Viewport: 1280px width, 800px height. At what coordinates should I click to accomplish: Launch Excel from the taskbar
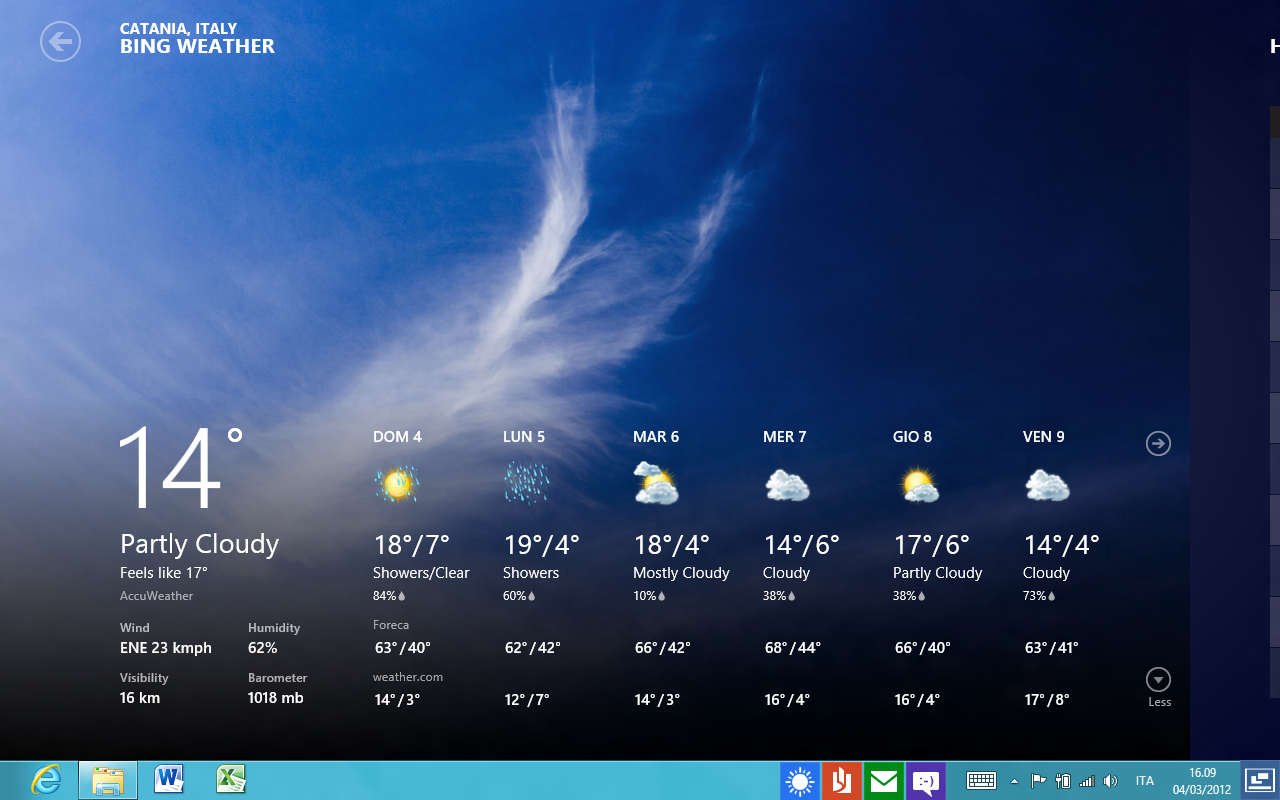[231, 779]
